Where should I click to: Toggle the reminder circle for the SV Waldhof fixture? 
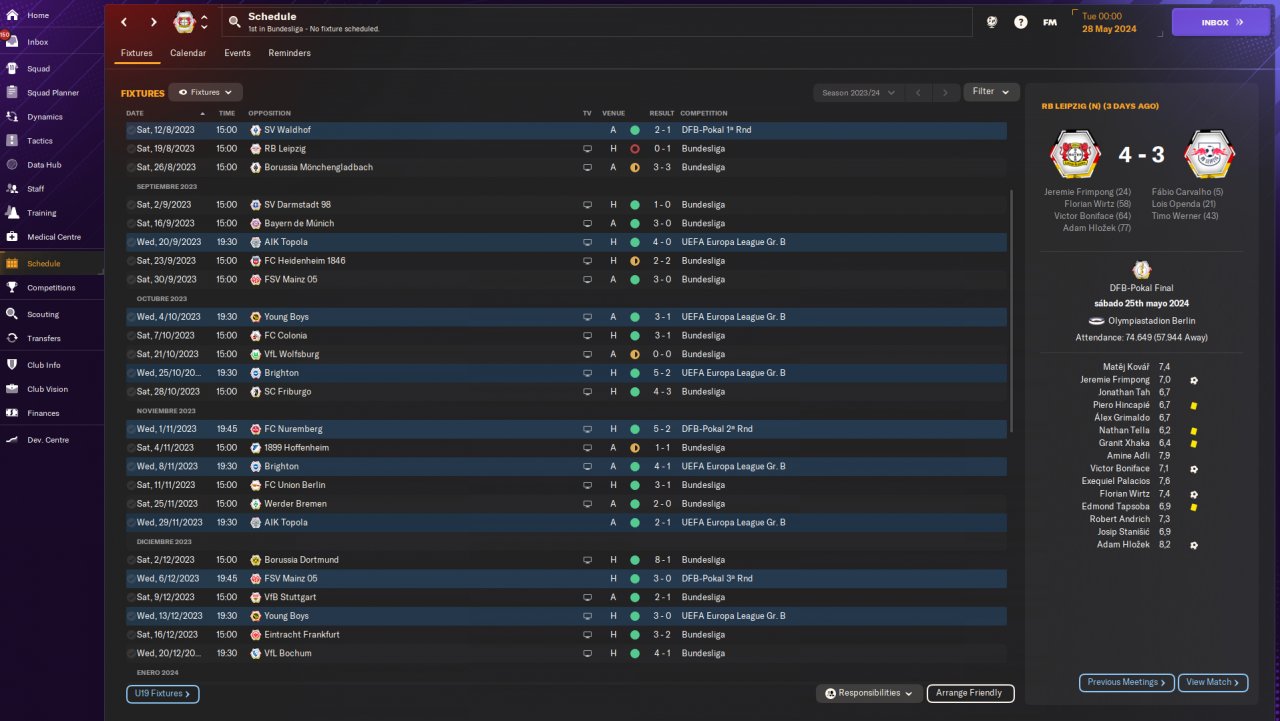131,130
